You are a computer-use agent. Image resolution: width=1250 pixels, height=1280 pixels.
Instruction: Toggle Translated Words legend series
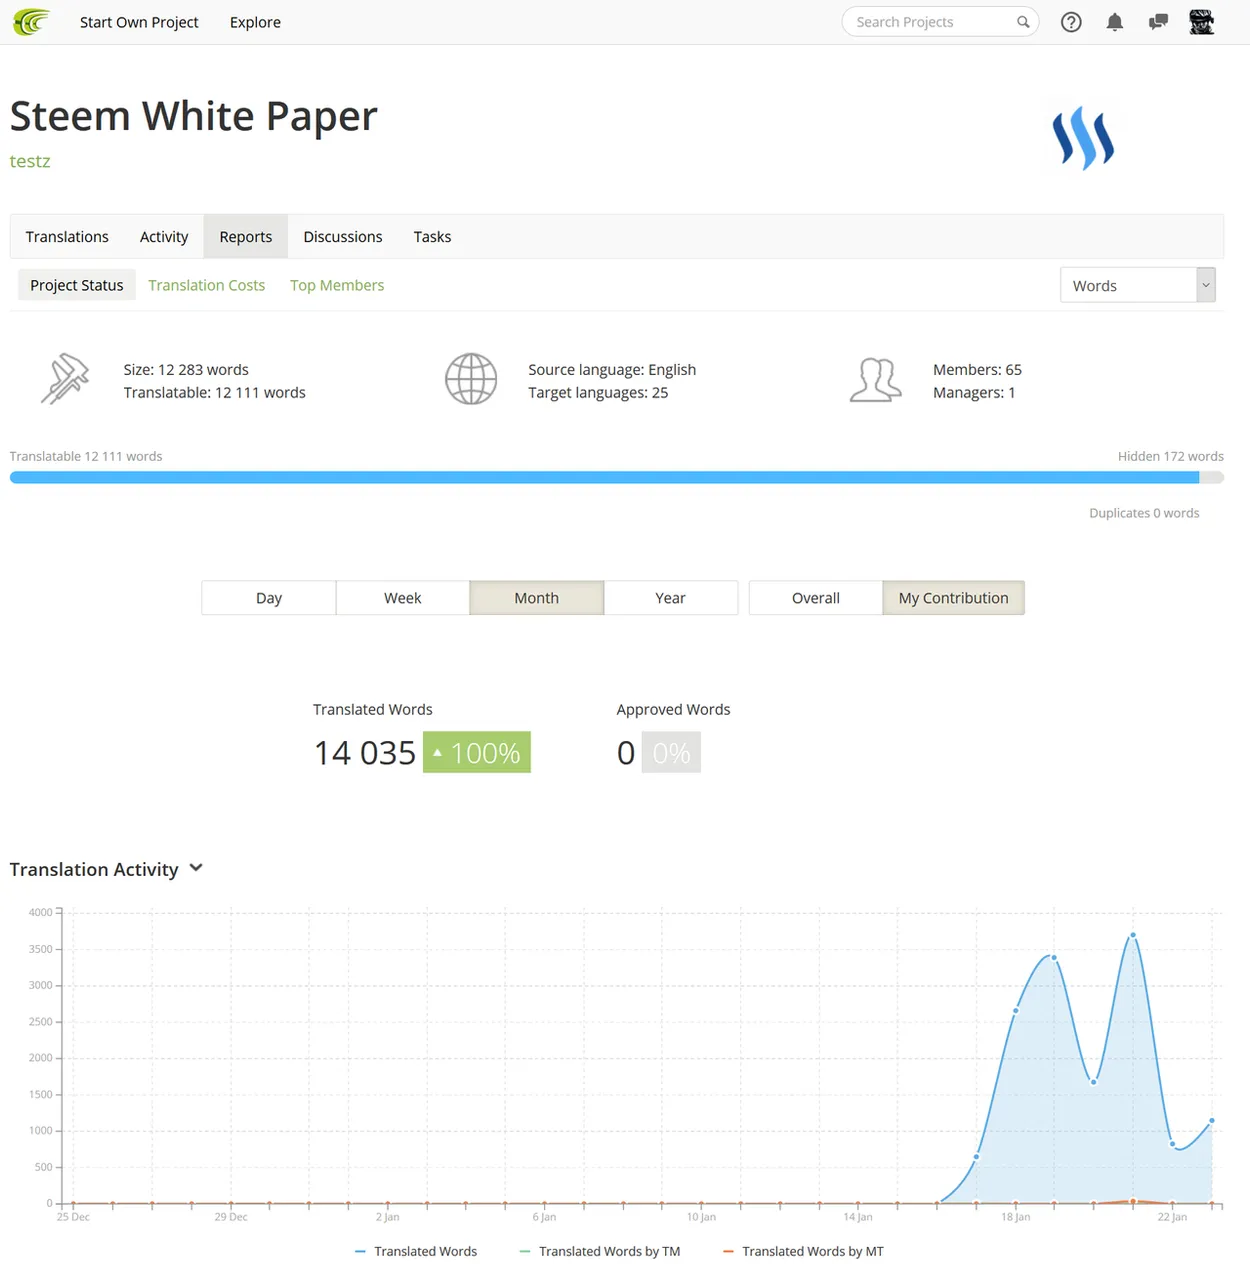[416, 1251]
